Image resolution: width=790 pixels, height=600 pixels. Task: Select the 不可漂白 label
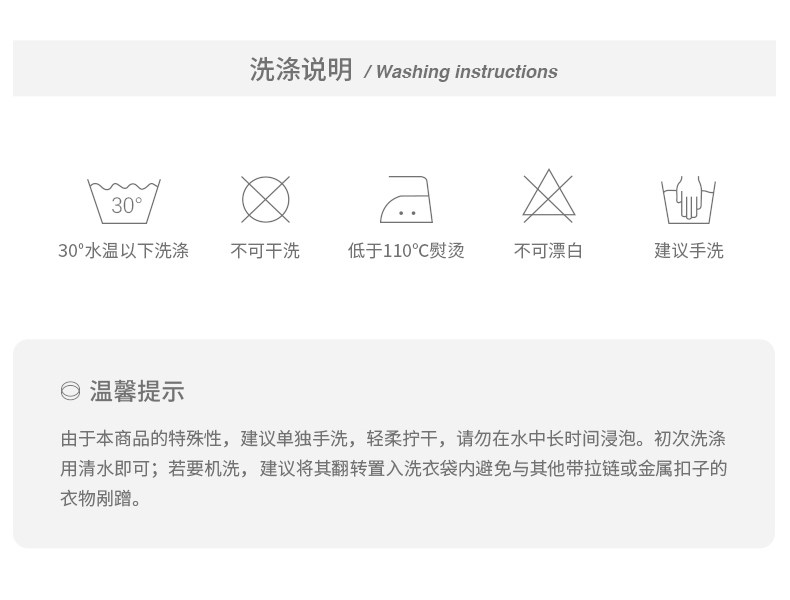point(548,250)
